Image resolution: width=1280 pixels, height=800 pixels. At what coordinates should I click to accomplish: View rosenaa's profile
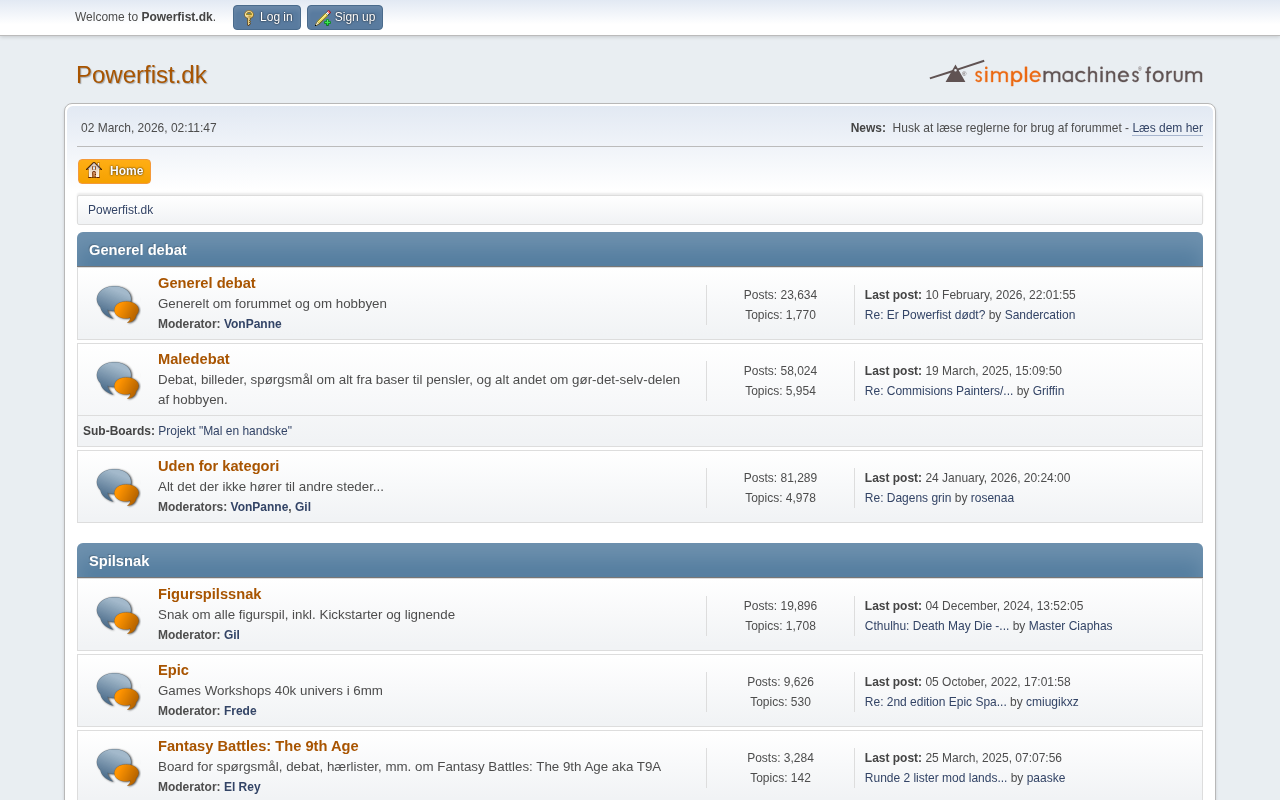coord(992,498)
